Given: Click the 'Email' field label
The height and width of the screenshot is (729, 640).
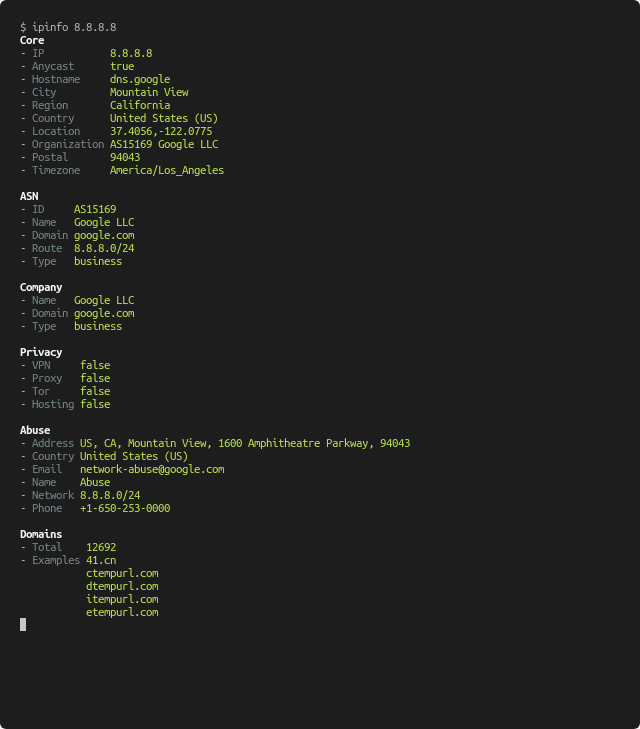Looking at the screenshot, I should pos(47,470).
